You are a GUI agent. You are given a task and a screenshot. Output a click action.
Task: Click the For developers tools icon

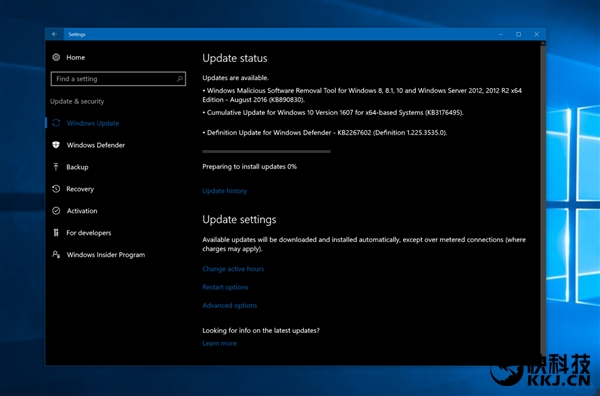[x=56, y=233]
